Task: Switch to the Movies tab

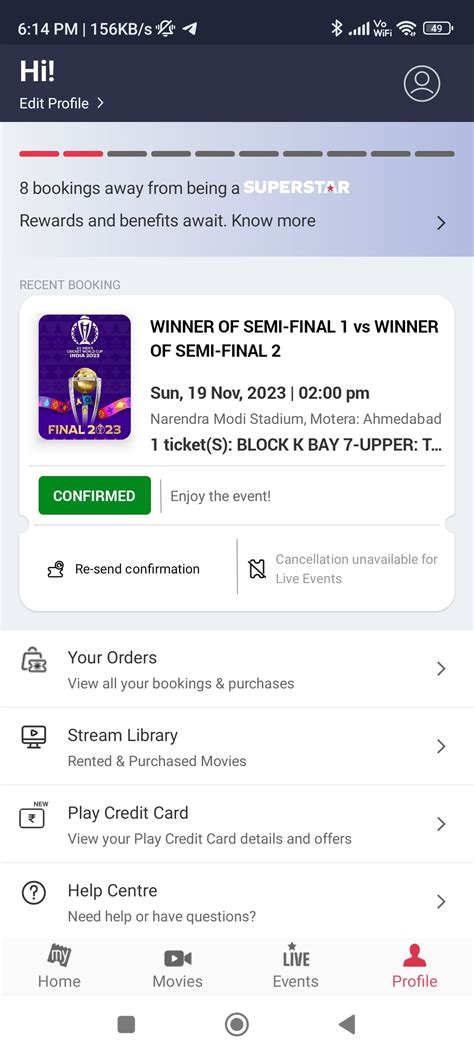Action: pos(177,966)
